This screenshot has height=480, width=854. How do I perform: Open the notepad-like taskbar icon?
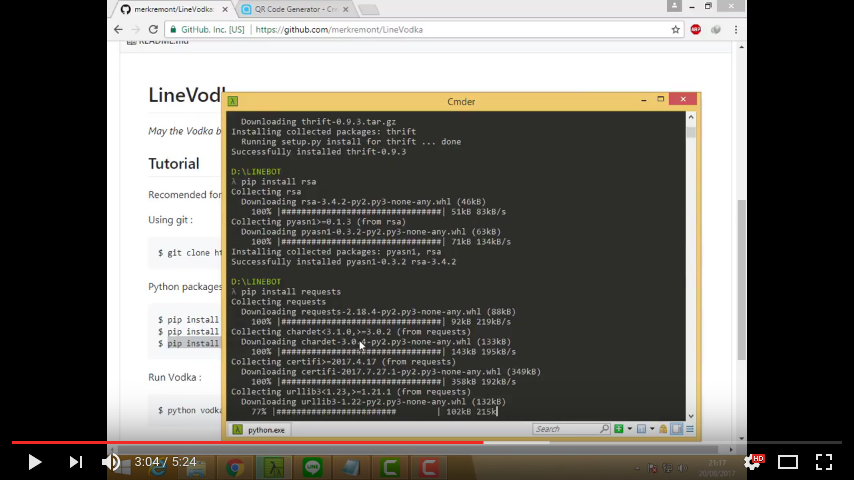[351, 467]
